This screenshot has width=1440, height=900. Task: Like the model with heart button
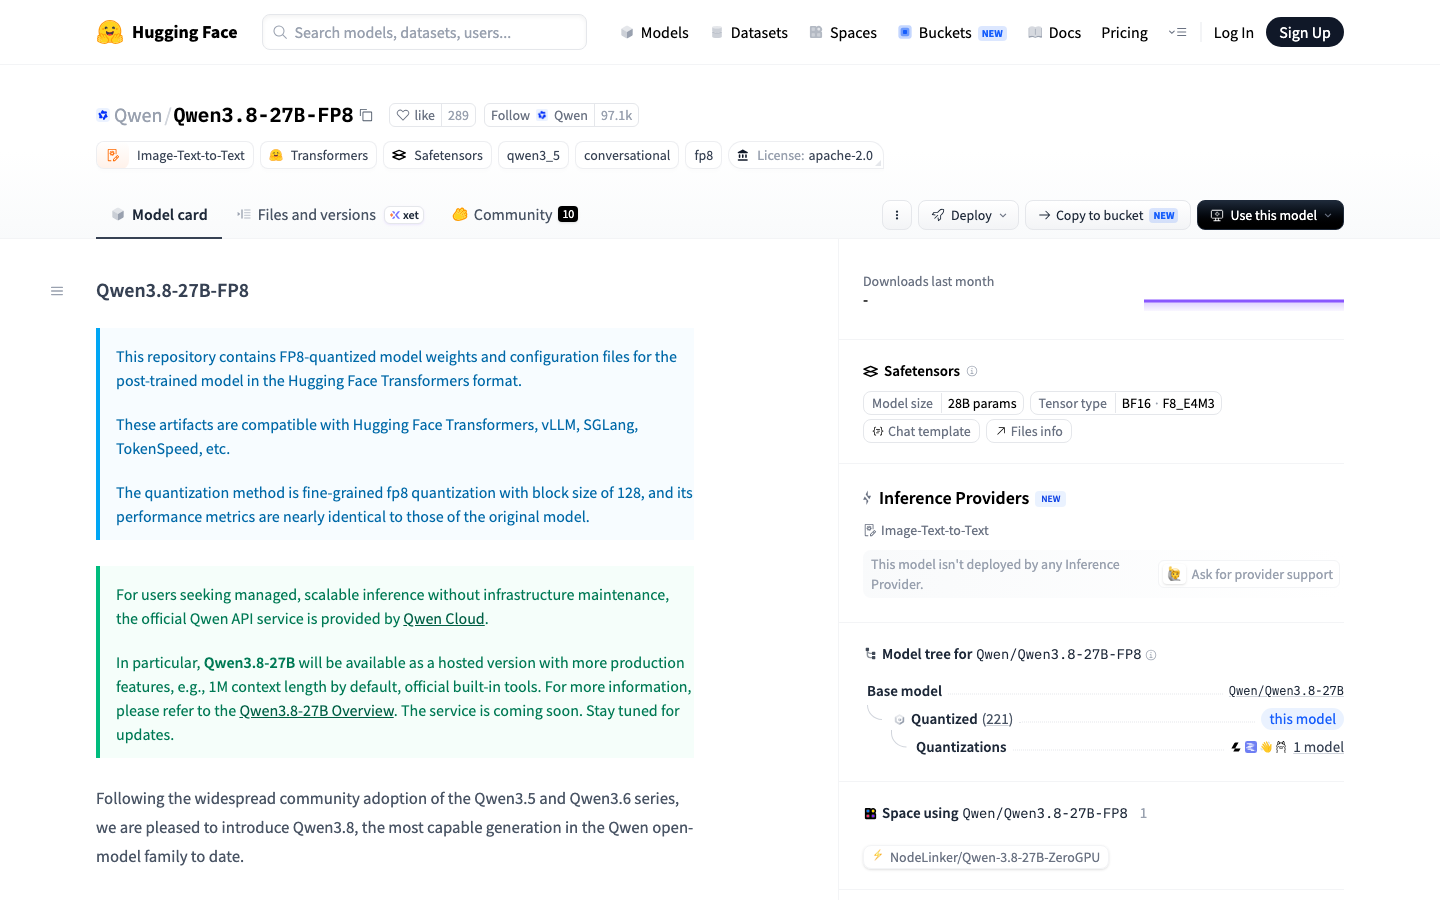(416, 115)
